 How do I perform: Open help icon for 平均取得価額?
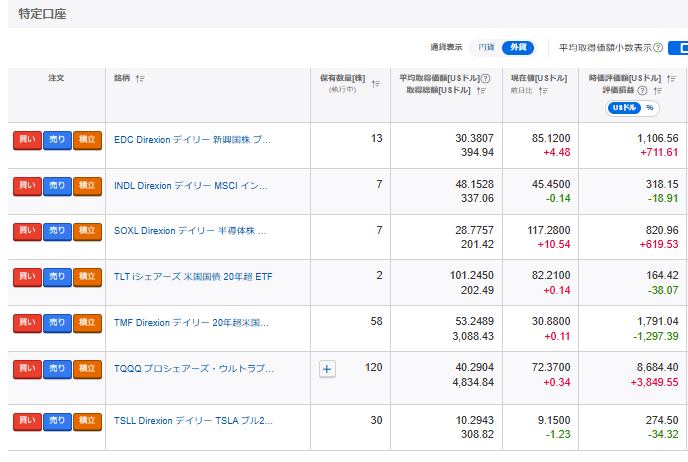(x=485, y=79)
